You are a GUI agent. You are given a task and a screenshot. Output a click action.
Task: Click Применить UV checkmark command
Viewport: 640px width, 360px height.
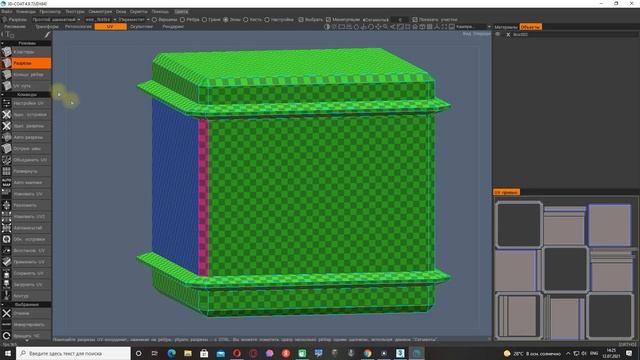pos(26,262)
